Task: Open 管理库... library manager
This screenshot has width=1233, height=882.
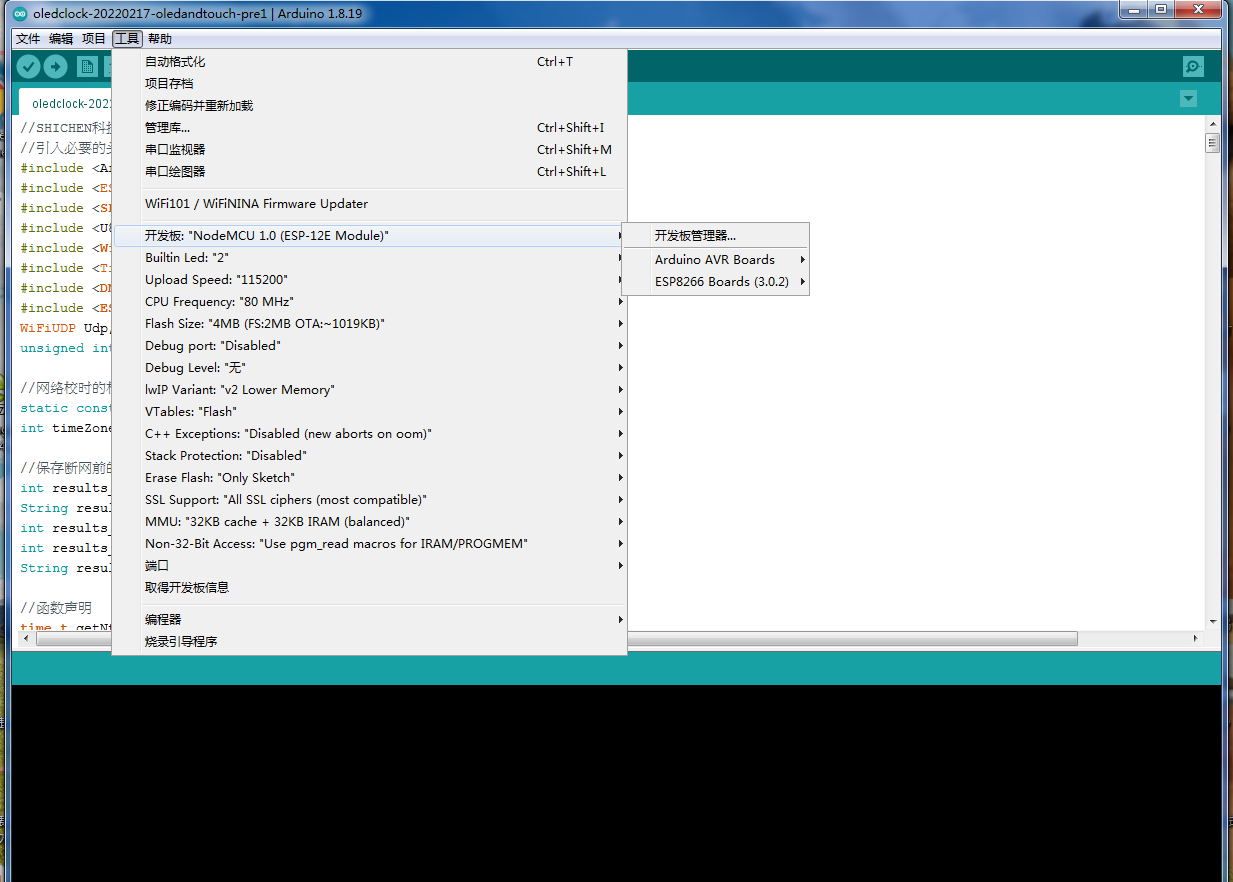Action: pyautogui.click(x=369, y=128)
